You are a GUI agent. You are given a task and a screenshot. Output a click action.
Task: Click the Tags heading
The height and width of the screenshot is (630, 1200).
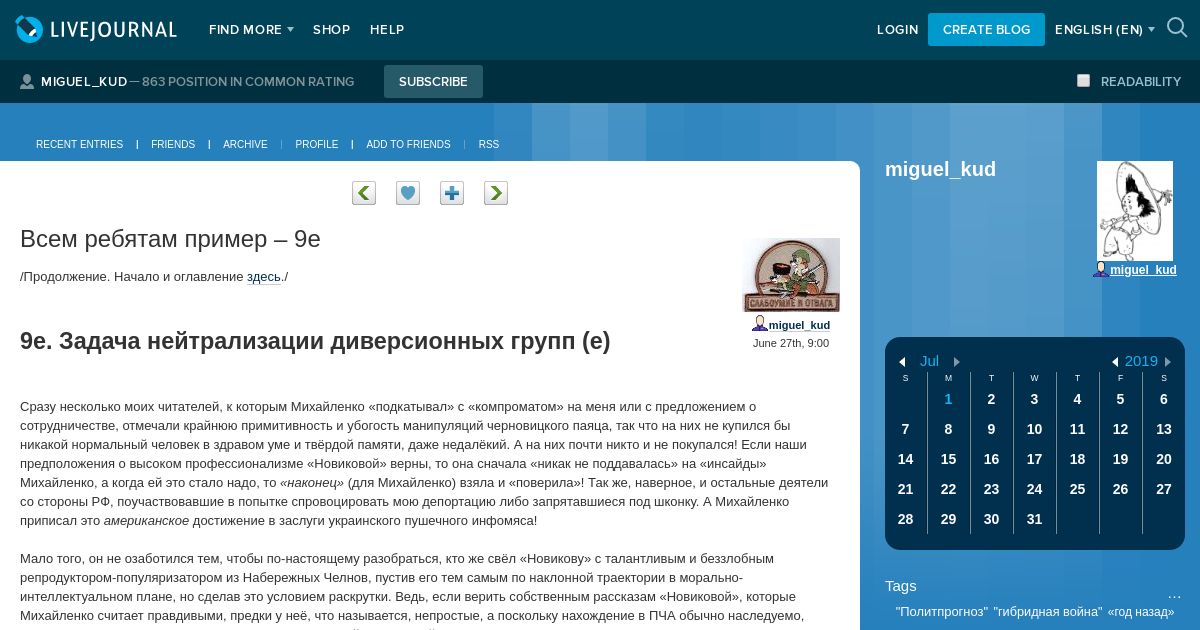click(x=901, y=586)
